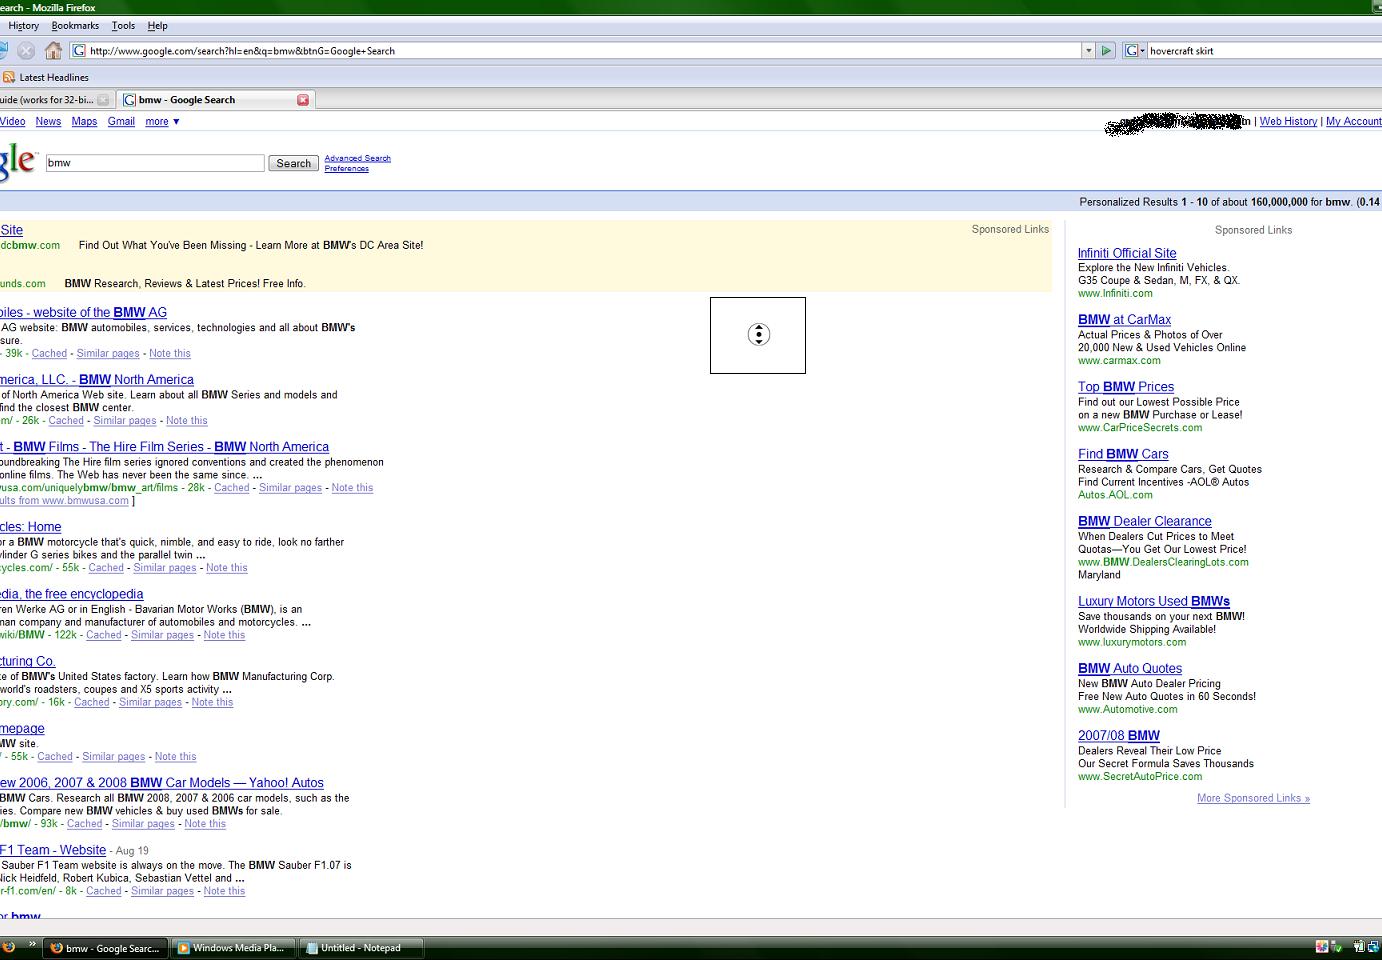Screen dimensions: 1382x960
Task: Open the My Account link
Action: (1354, 121)
